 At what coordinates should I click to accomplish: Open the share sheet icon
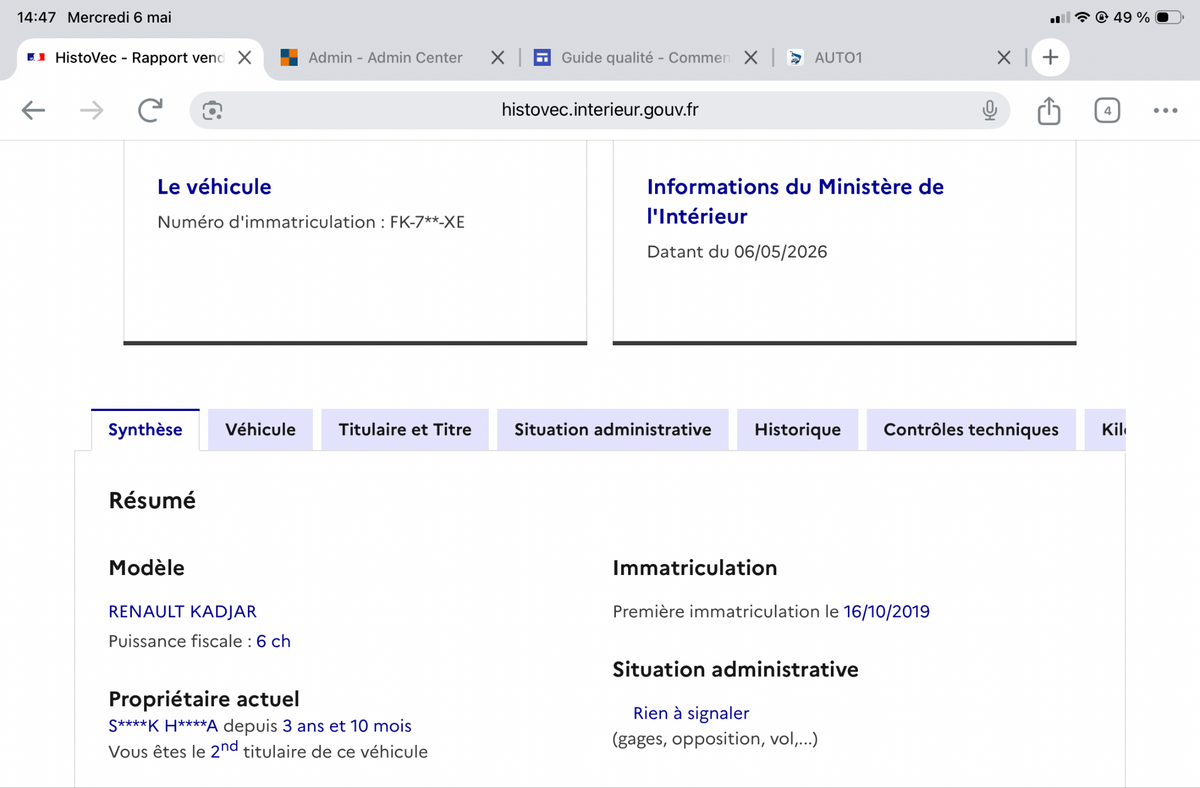[x=1048, y=110]
